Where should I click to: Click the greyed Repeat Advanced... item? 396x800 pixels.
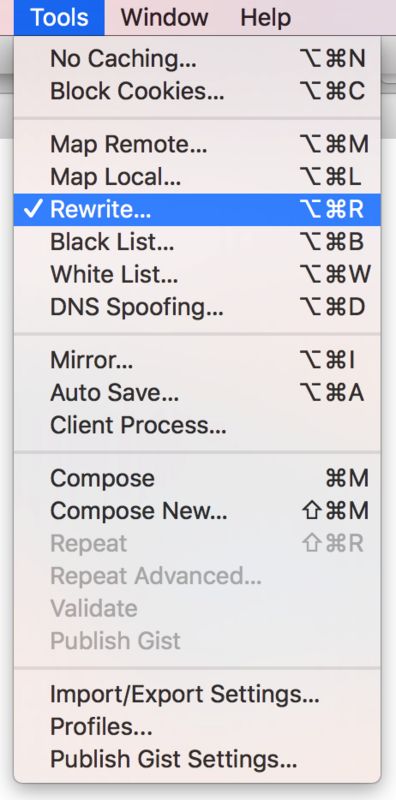pyautogui.click(x=197, y=576)
